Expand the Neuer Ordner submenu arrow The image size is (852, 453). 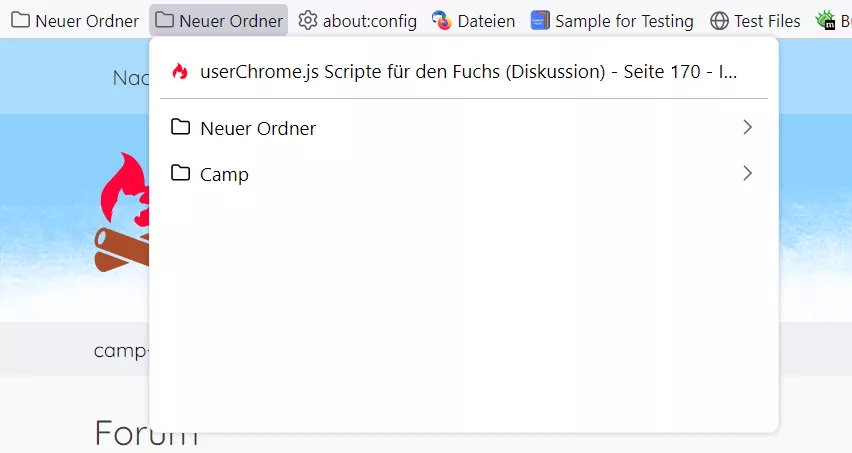[748, 128]
